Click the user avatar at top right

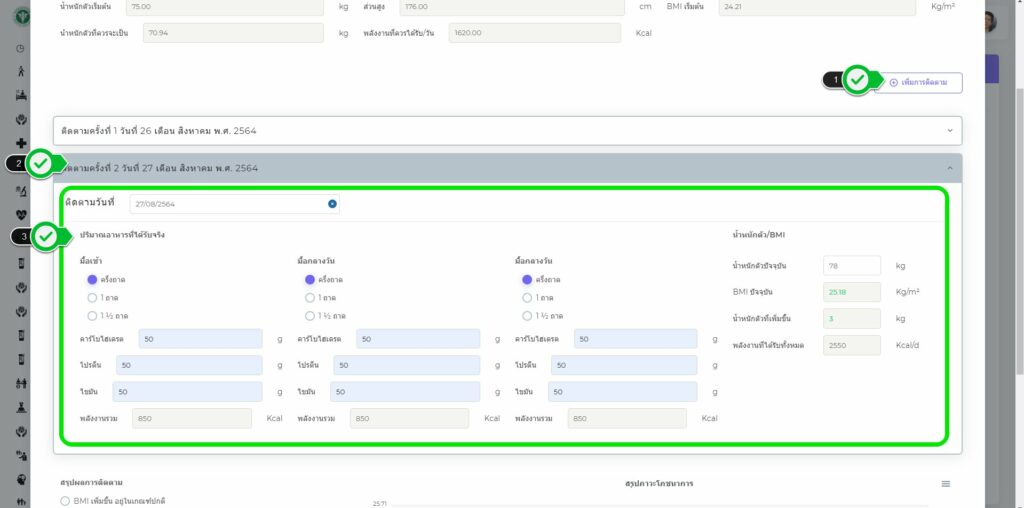coord(989,22)
